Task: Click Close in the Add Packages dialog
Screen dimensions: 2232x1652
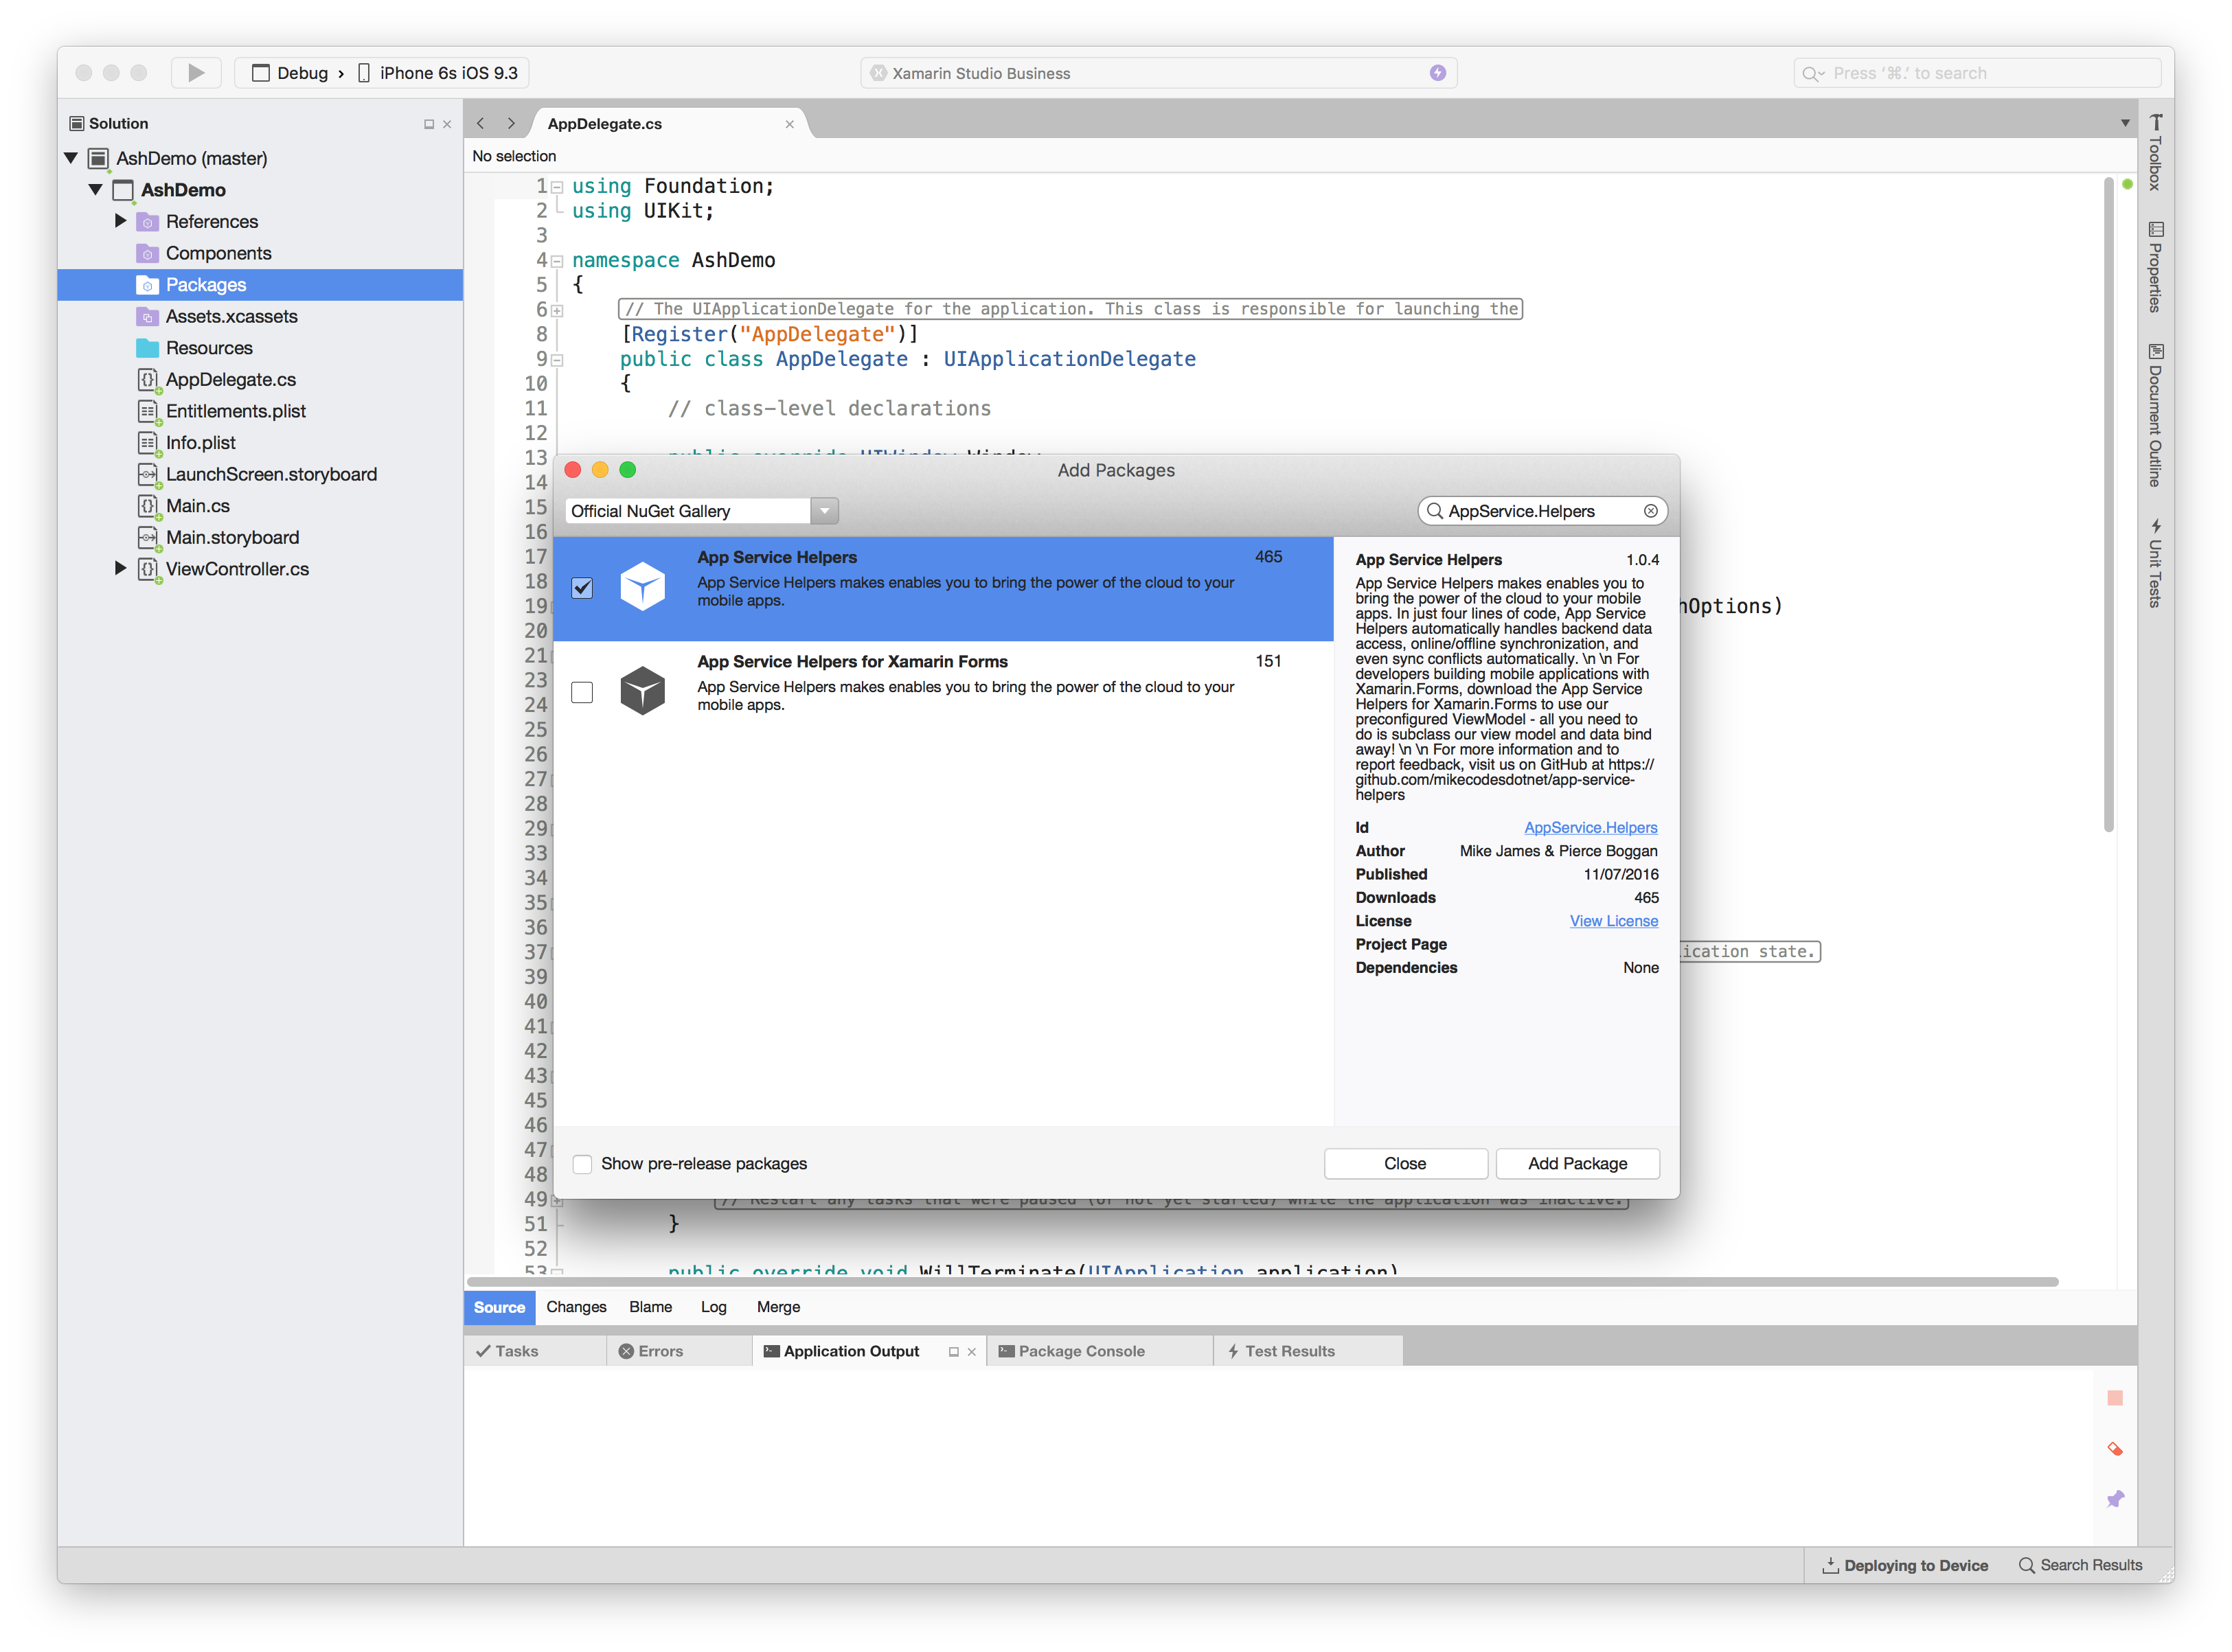Action: click(x=1405, y=1163)
